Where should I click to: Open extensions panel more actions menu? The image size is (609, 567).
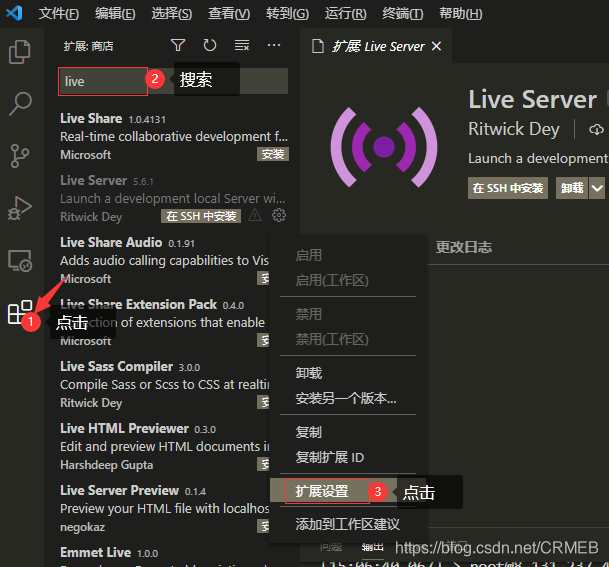[274, 45]
